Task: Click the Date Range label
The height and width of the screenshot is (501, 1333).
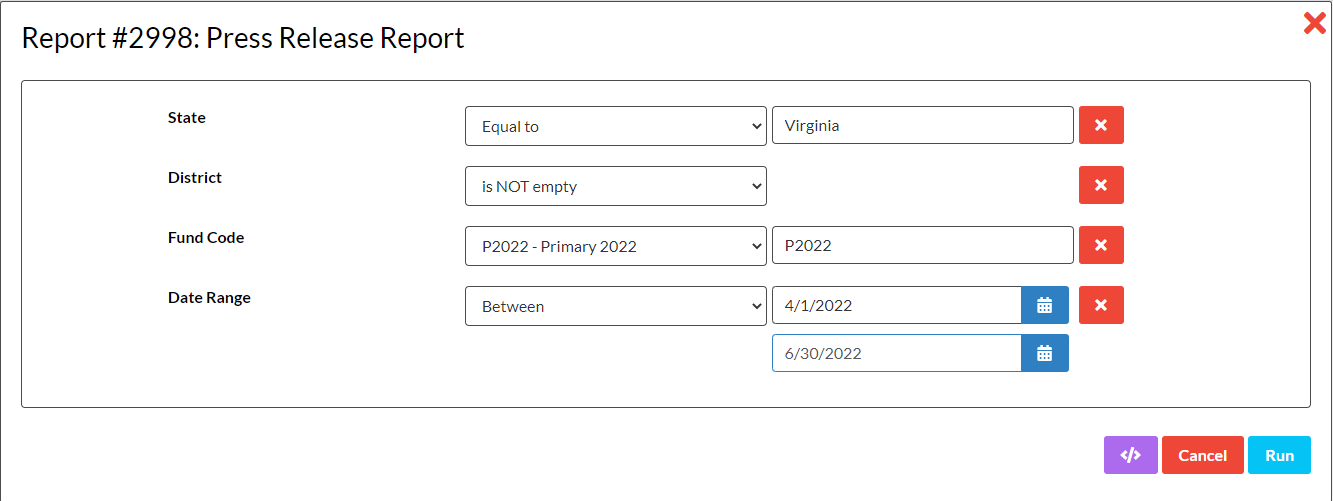Action: click(x=209, y=297)
